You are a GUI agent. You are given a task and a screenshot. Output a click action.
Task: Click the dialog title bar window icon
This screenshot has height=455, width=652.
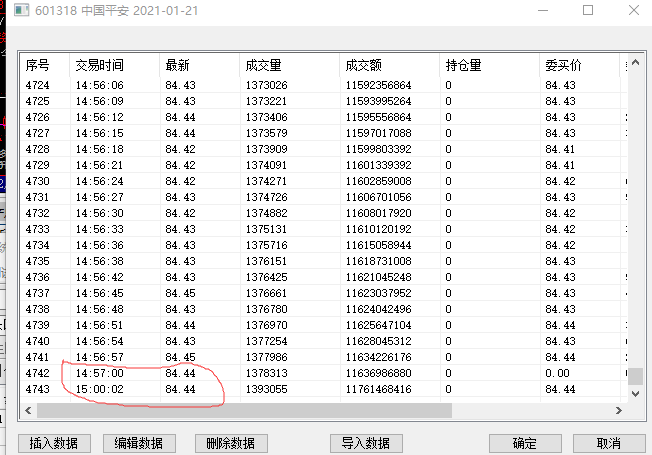(22, 10)
